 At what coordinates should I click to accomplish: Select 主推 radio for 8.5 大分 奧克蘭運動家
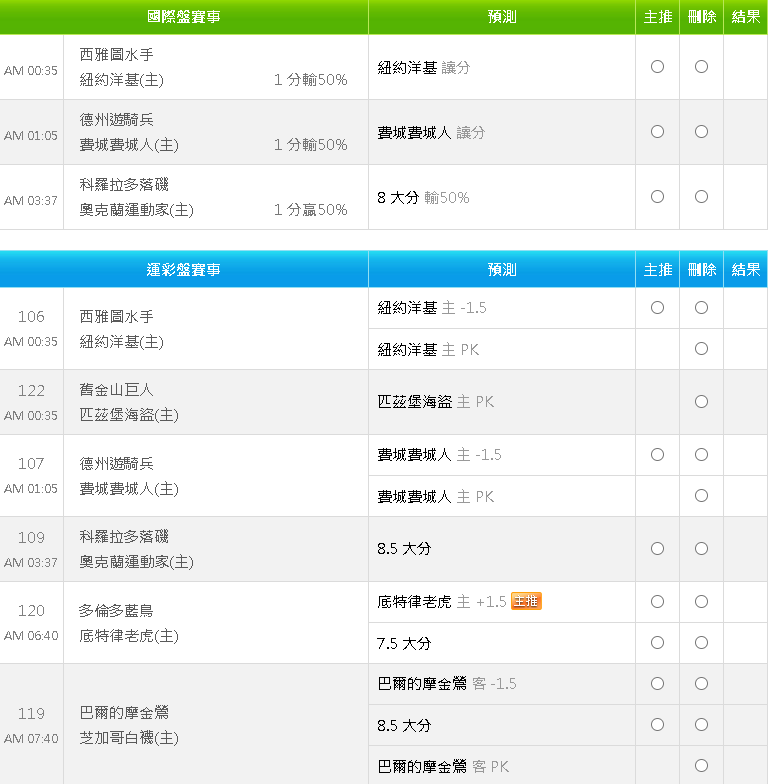tap(657, 548)
